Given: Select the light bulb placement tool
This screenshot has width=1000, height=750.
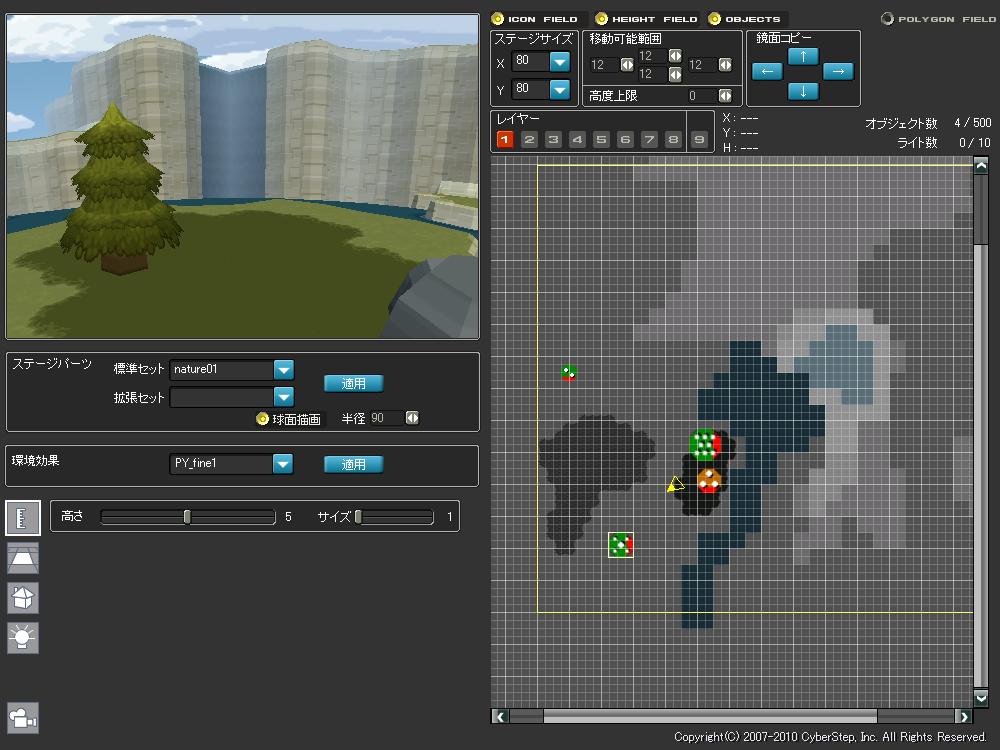Looking at the screenshot, I should coord(22,636).
